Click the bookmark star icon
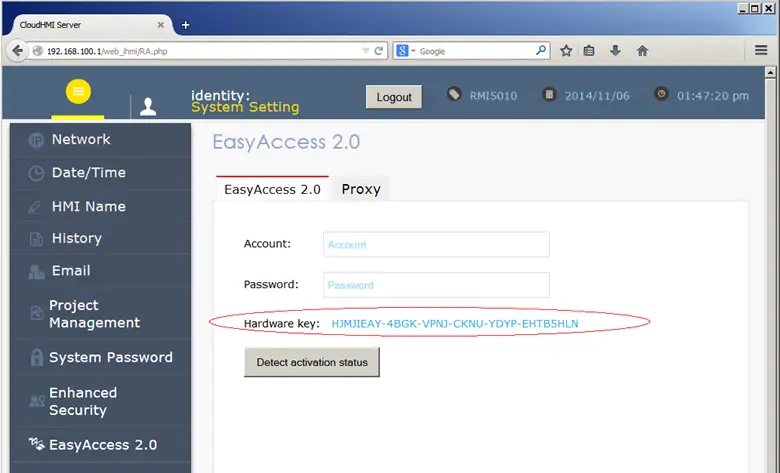Image resolution: width=780 pixels, height=473 pixels. coord(566,51)
